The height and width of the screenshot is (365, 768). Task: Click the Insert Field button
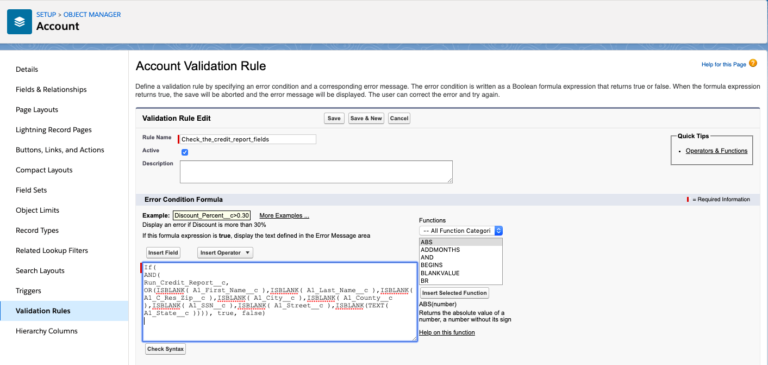coord(164,252)
